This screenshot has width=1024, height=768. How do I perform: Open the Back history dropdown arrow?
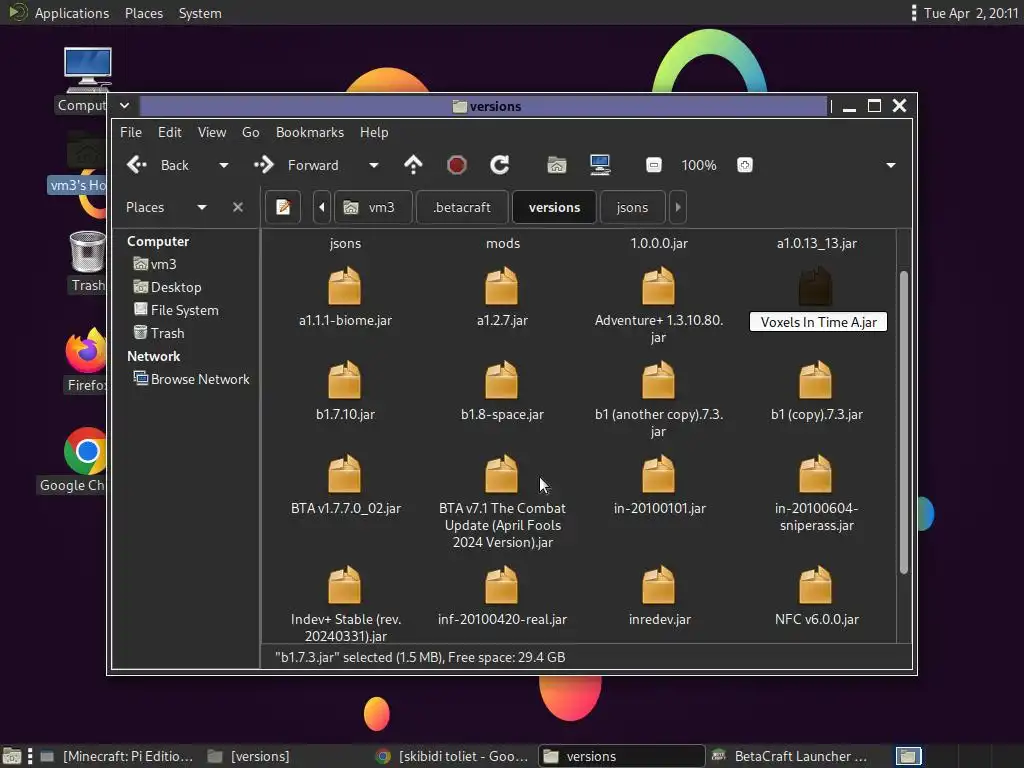coord(223,165)
